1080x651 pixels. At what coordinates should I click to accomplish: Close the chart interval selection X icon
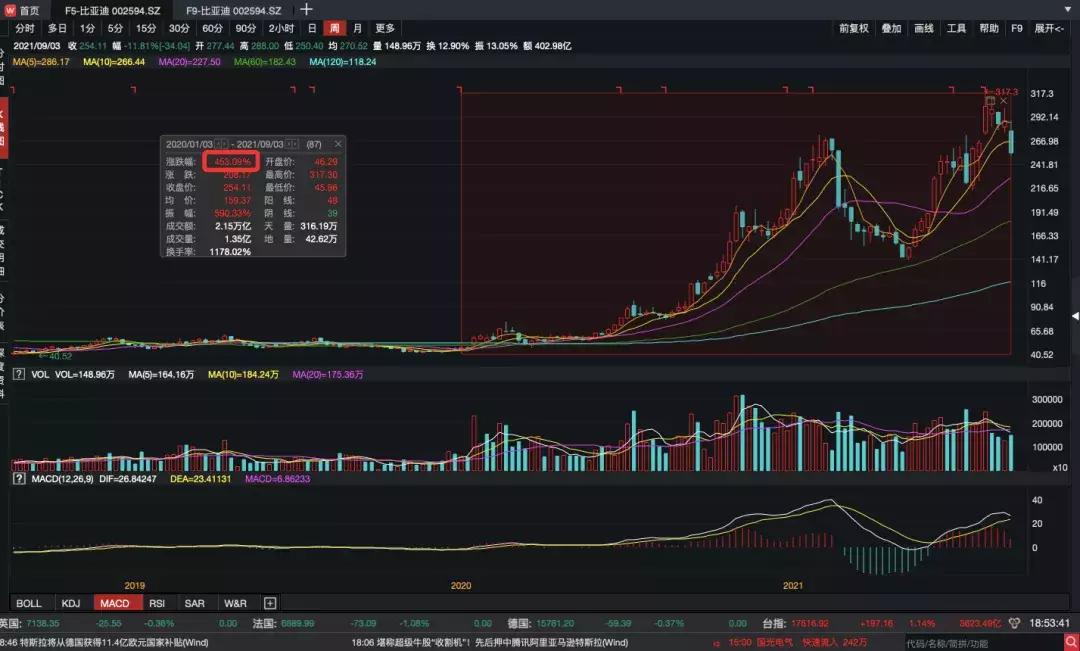point(1004,101)
